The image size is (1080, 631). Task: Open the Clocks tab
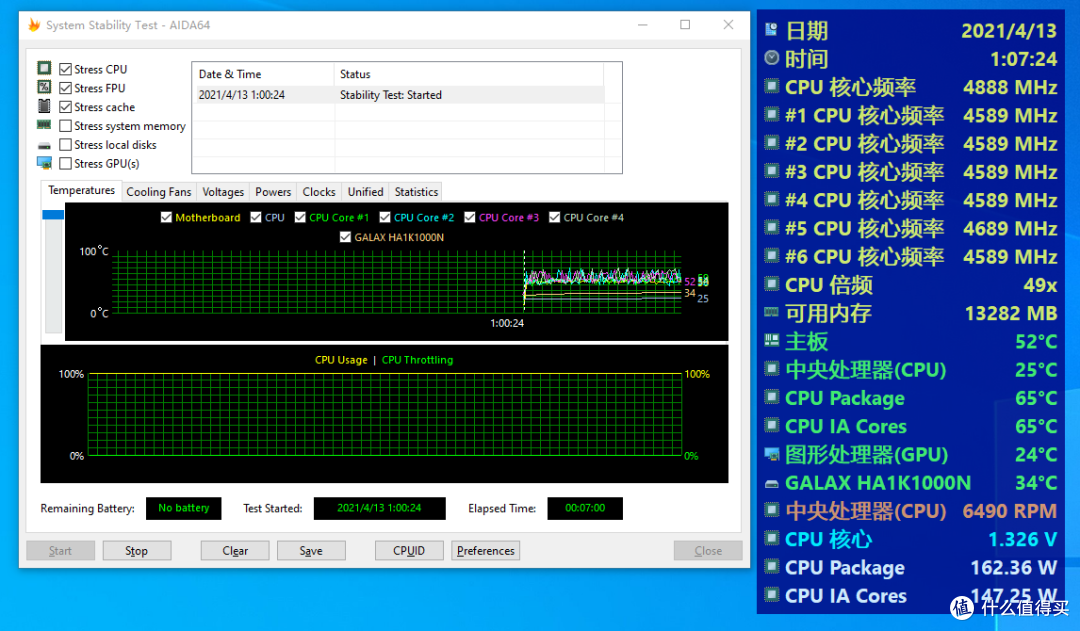(x=319, y=192)
